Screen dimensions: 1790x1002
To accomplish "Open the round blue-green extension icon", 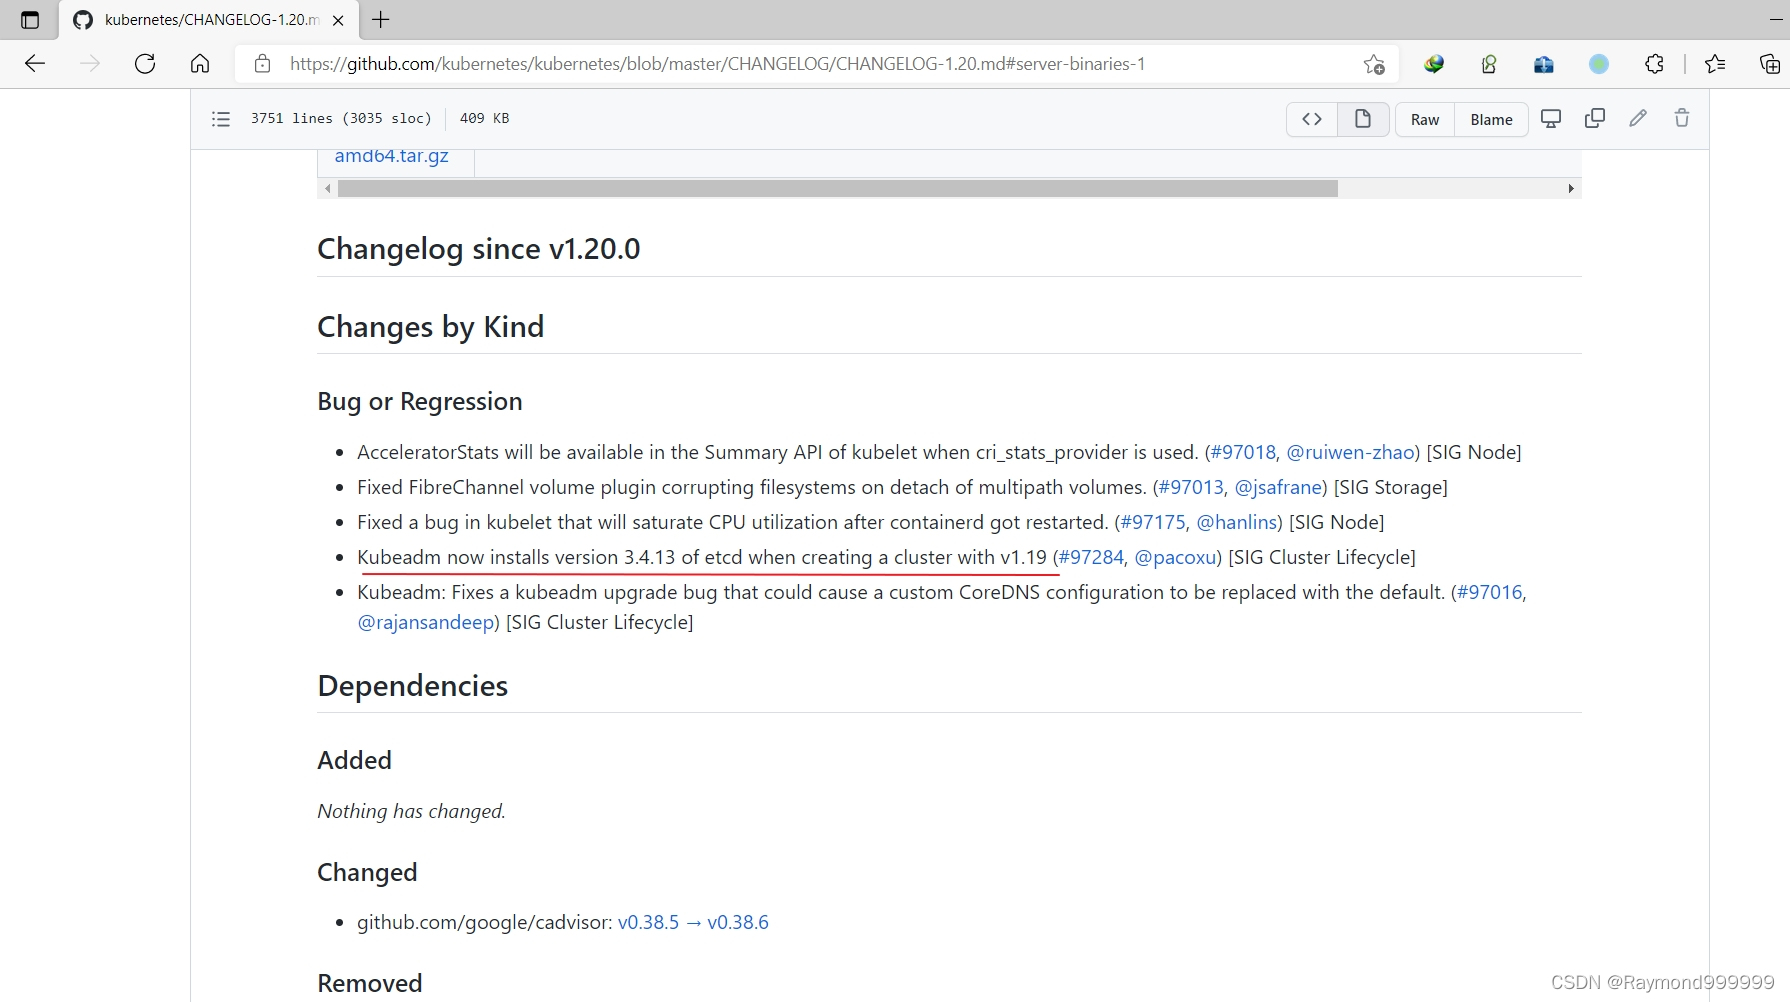I will pos(1599,64).
